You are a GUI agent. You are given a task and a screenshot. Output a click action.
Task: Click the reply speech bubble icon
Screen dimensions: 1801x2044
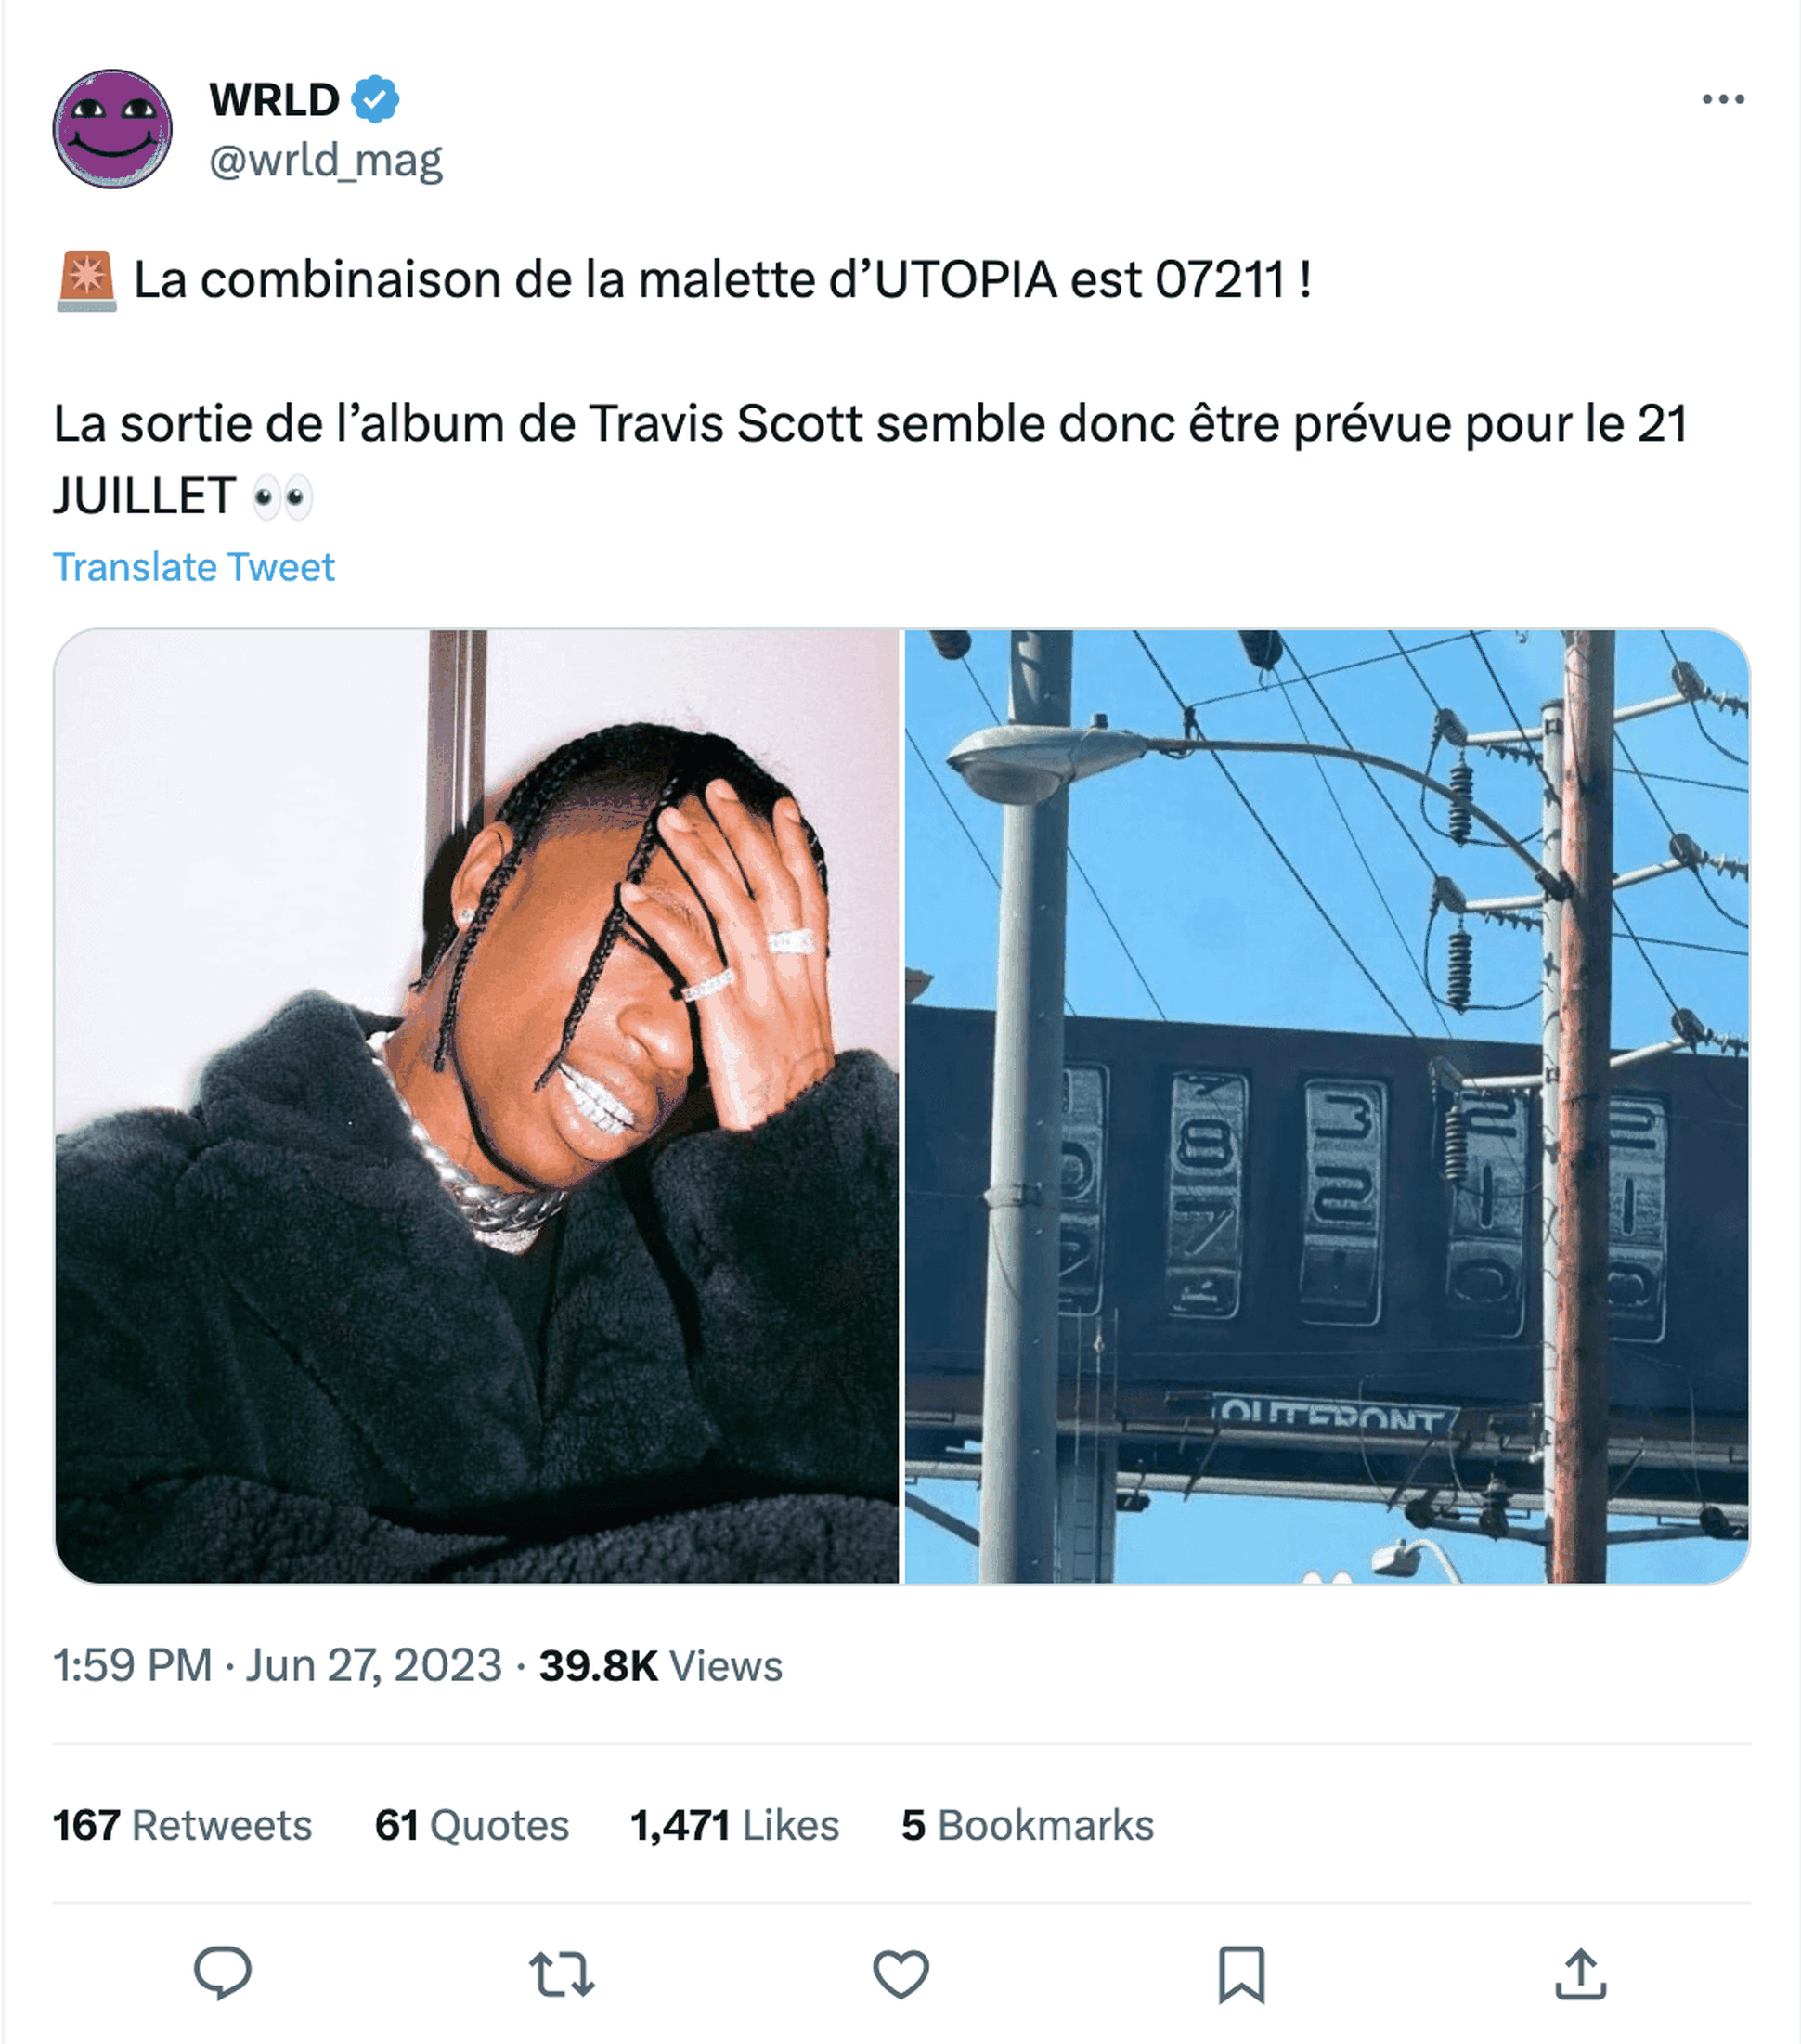click(222, 1973)
